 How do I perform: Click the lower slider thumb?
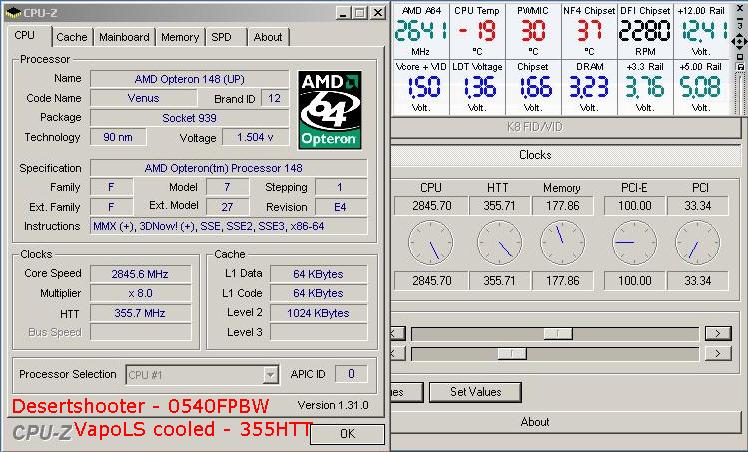click(512, 353)
